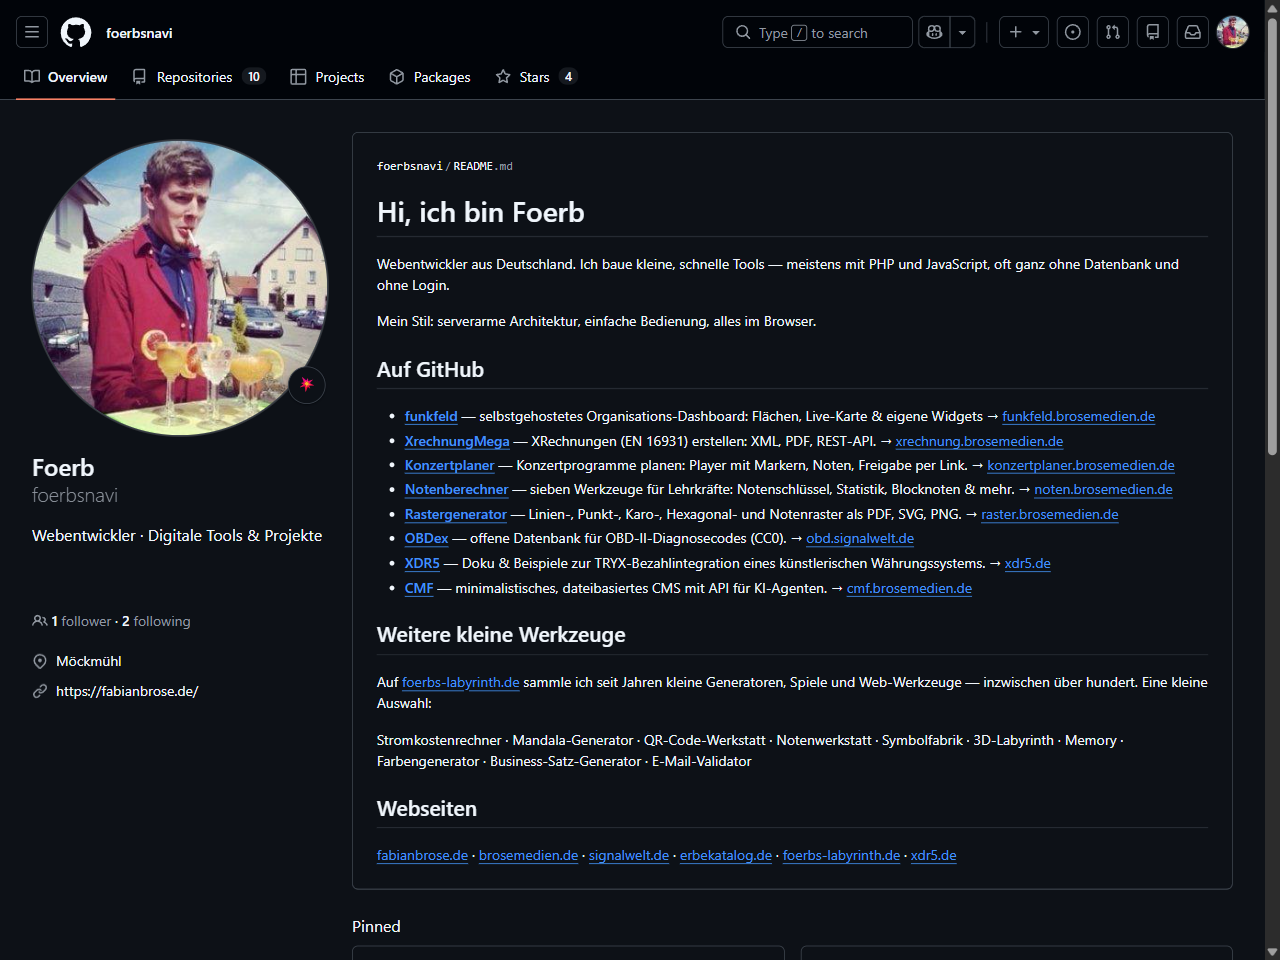Click the status badge on the avatar
The height and width of the screenshot is (960, 1280).
tap(307, 385)
